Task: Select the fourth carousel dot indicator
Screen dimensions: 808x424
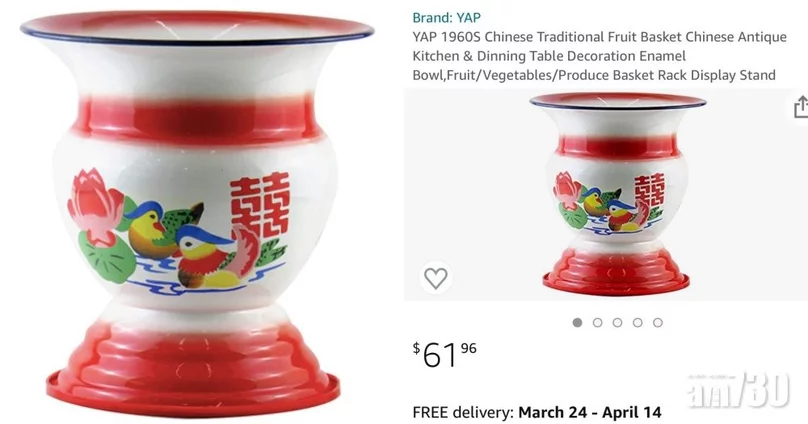Action: pos(637,323)
